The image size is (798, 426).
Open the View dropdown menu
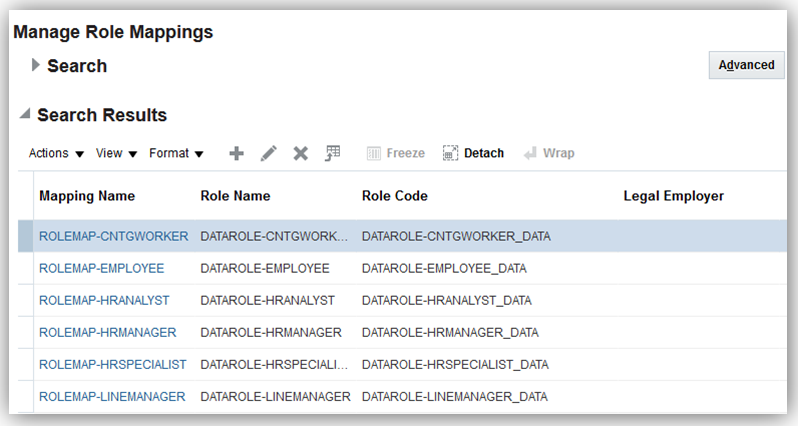(x=116, y=153)
